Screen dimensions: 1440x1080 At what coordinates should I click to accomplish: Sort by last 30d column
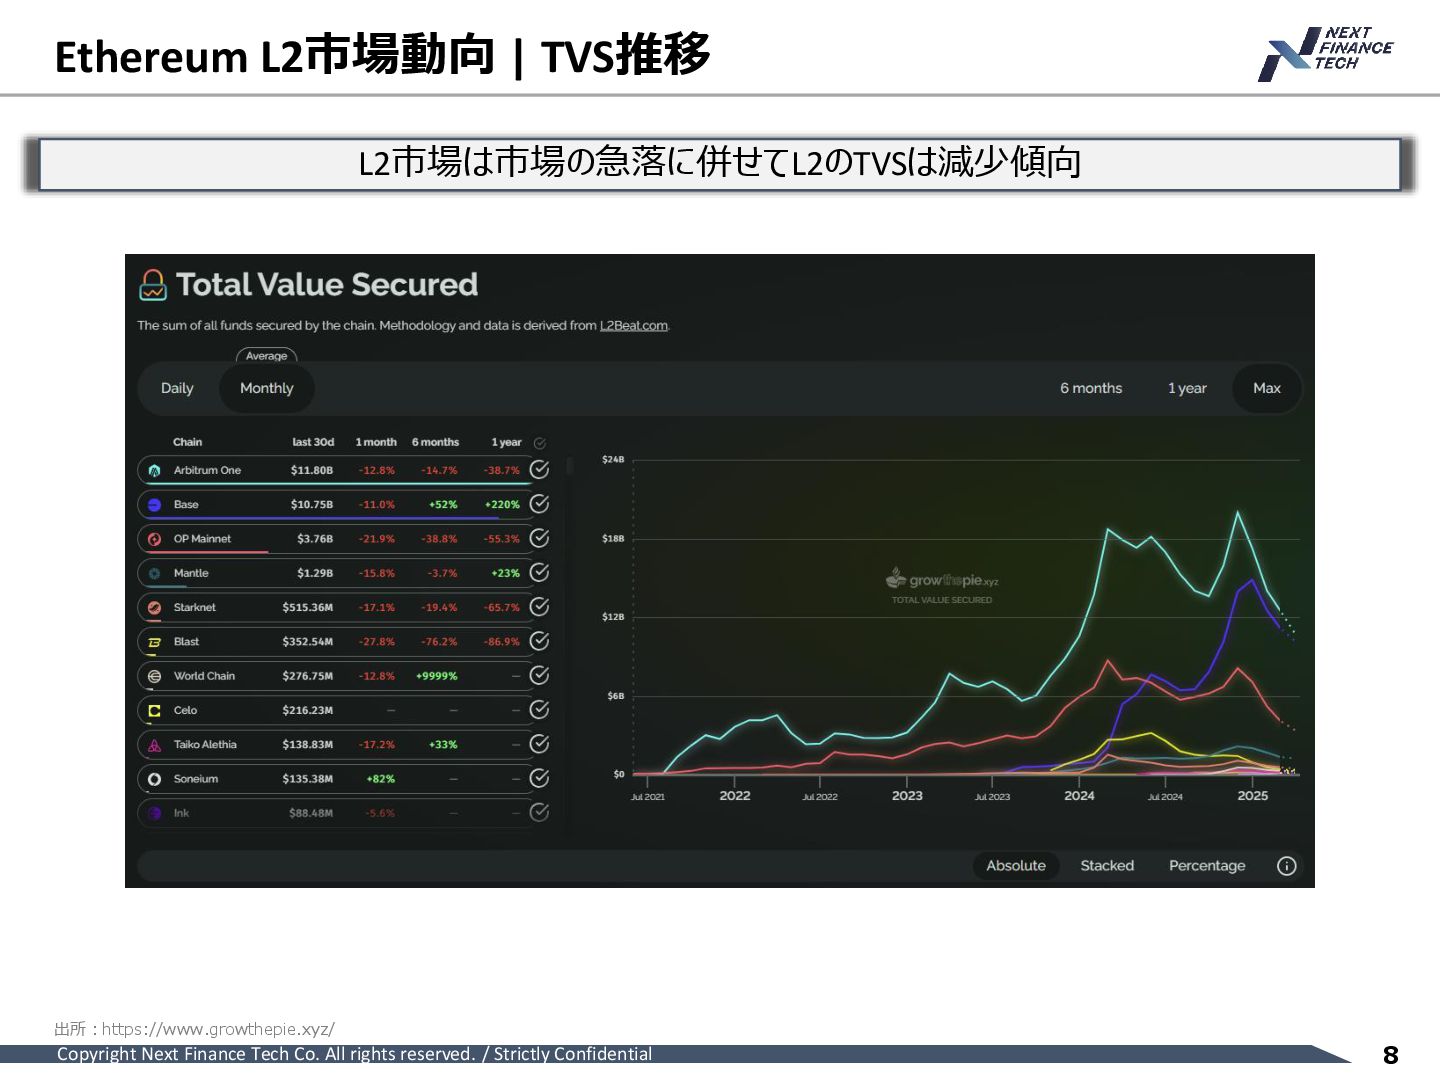coord(313,442)
